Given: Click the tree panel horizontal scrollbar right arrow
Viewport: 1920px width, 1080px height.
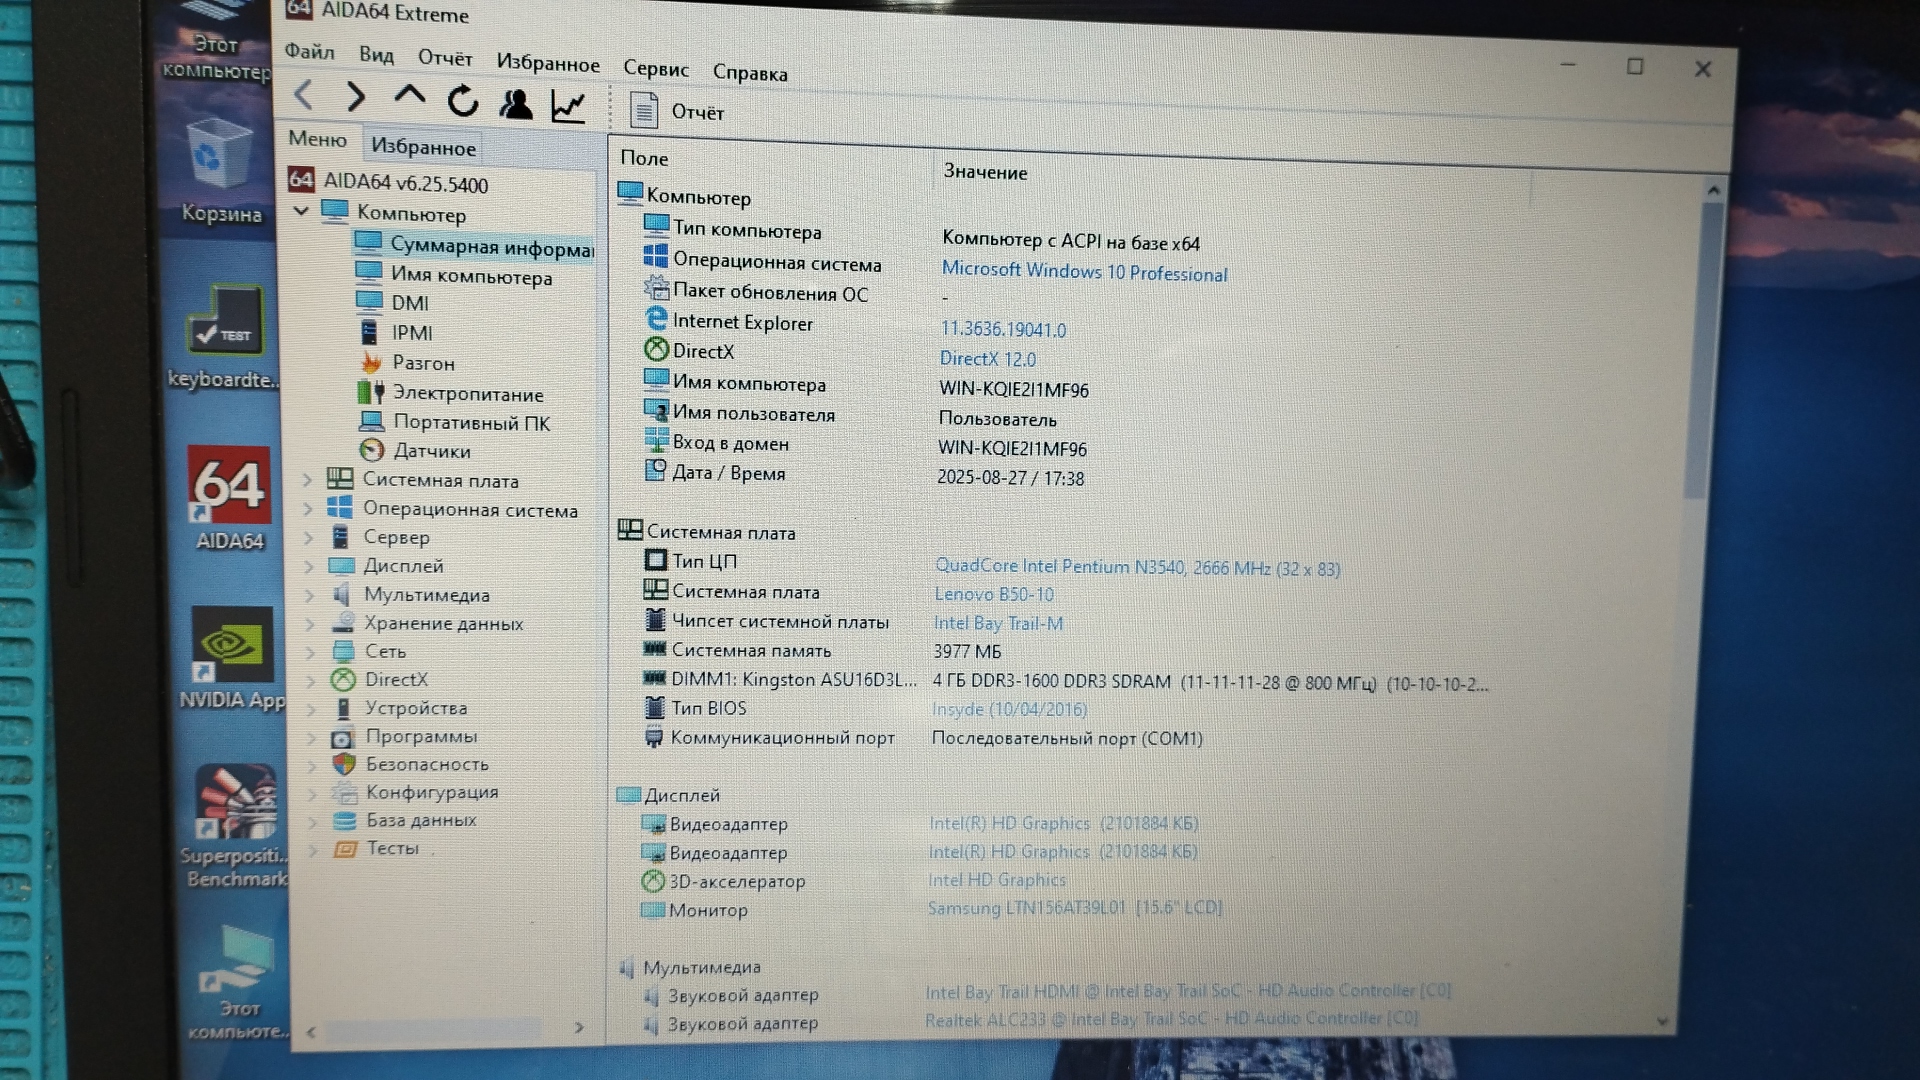Looking at the screenshot, I should click(579, 1027).
